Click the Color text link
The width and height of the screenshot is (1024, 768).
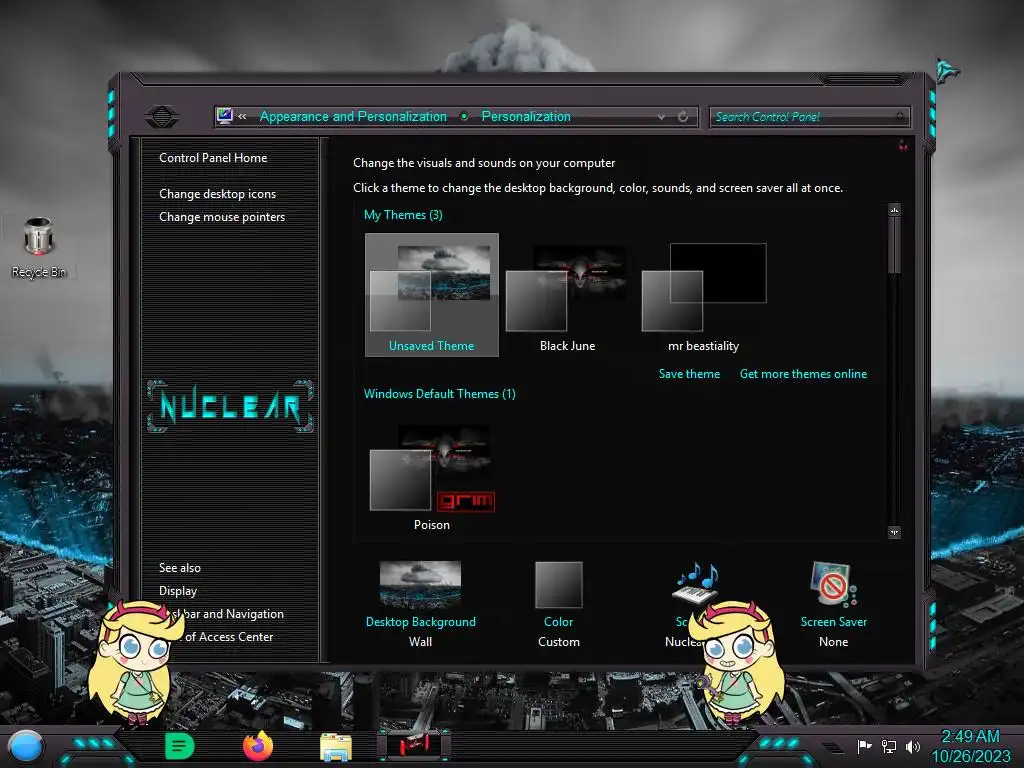click(x=558, y=622)
